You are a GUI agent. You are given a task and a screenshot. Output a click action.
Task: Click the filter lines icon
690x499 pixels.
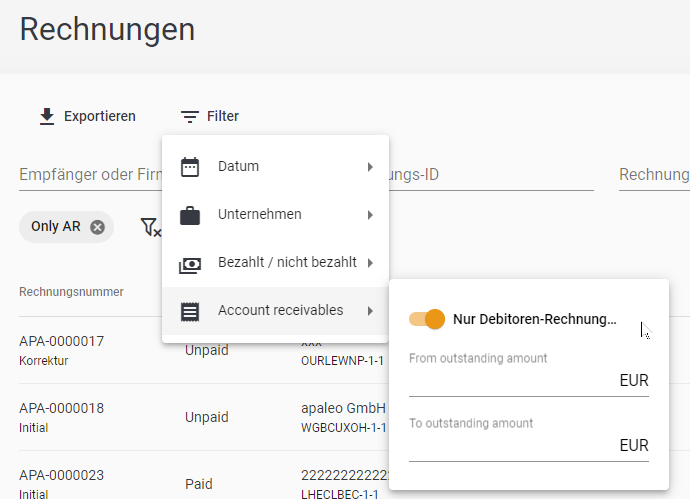click(x=190, y=117)
